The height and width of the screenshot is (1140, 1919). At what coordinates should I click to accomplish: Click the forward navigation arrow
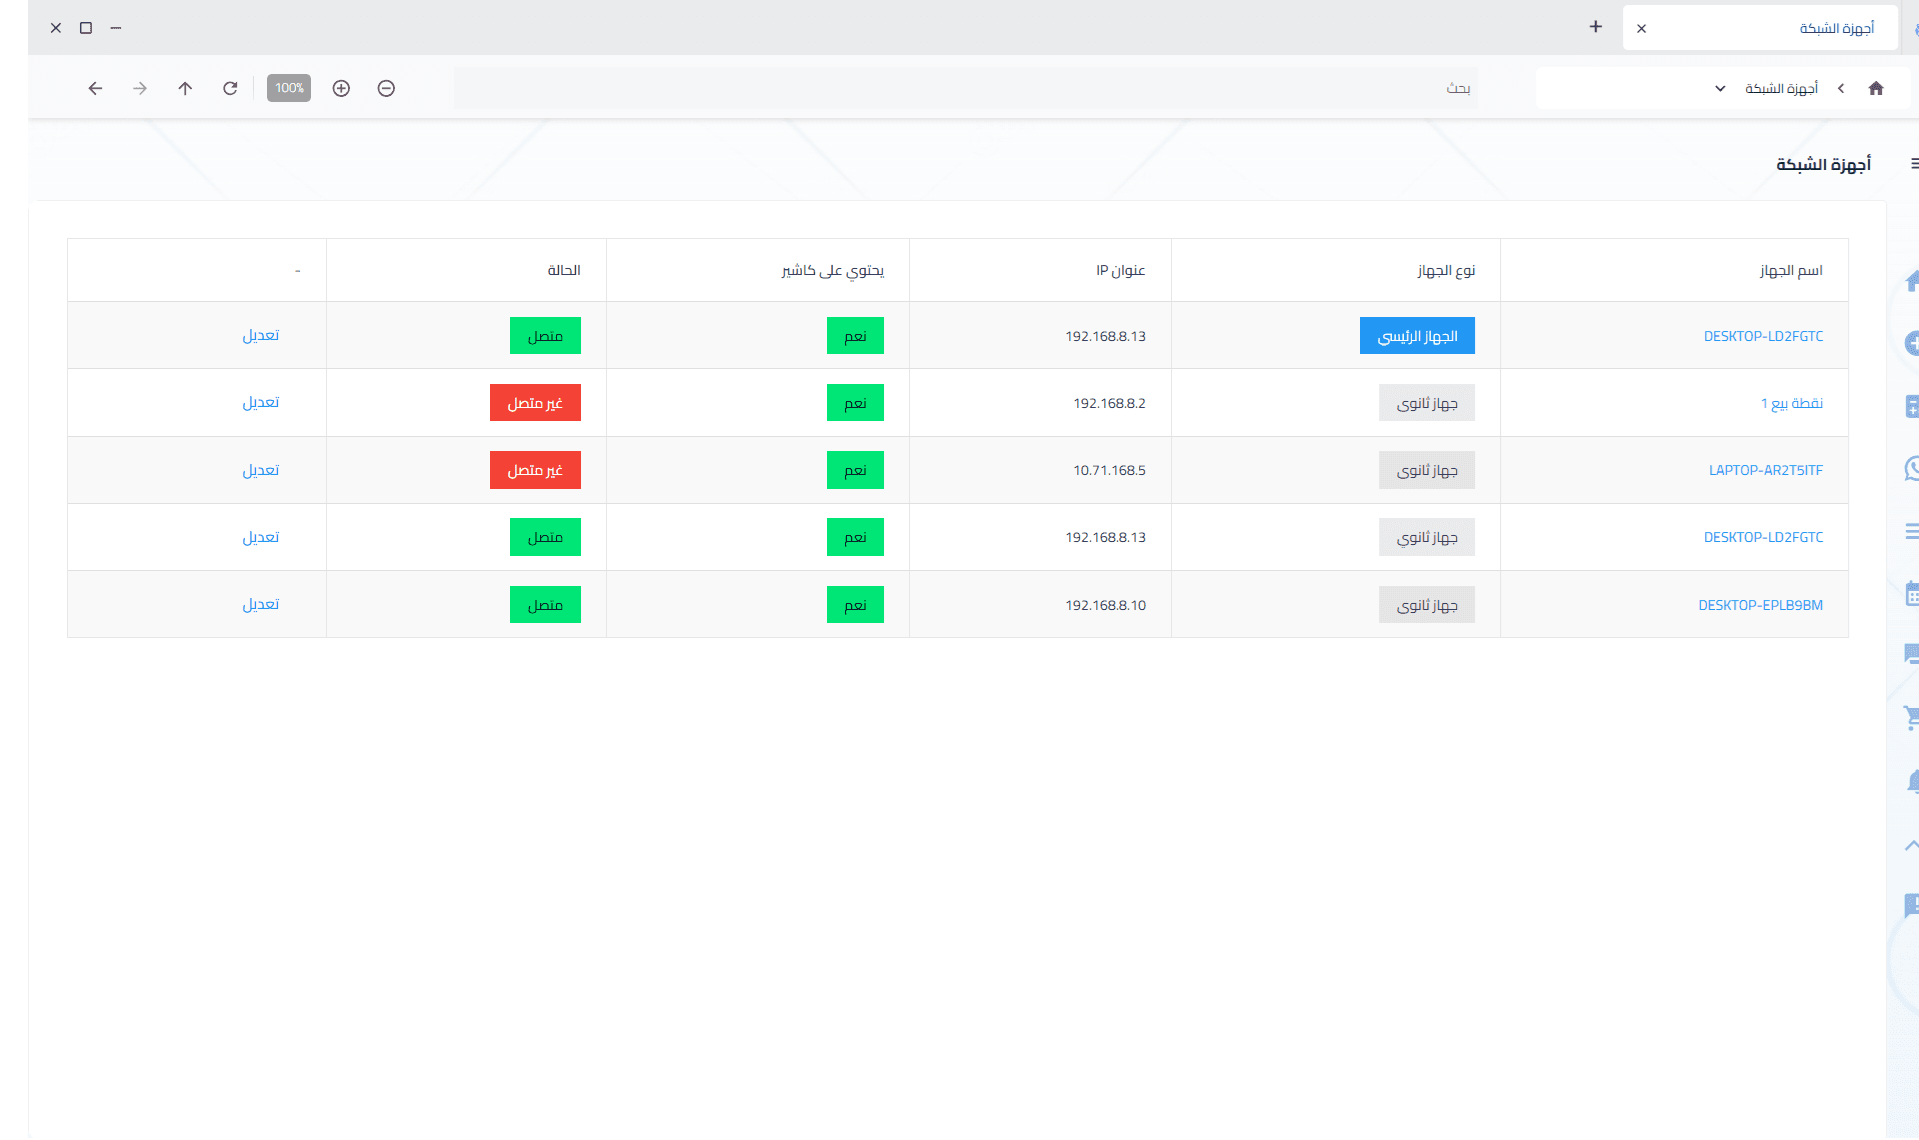pos(140,88)
